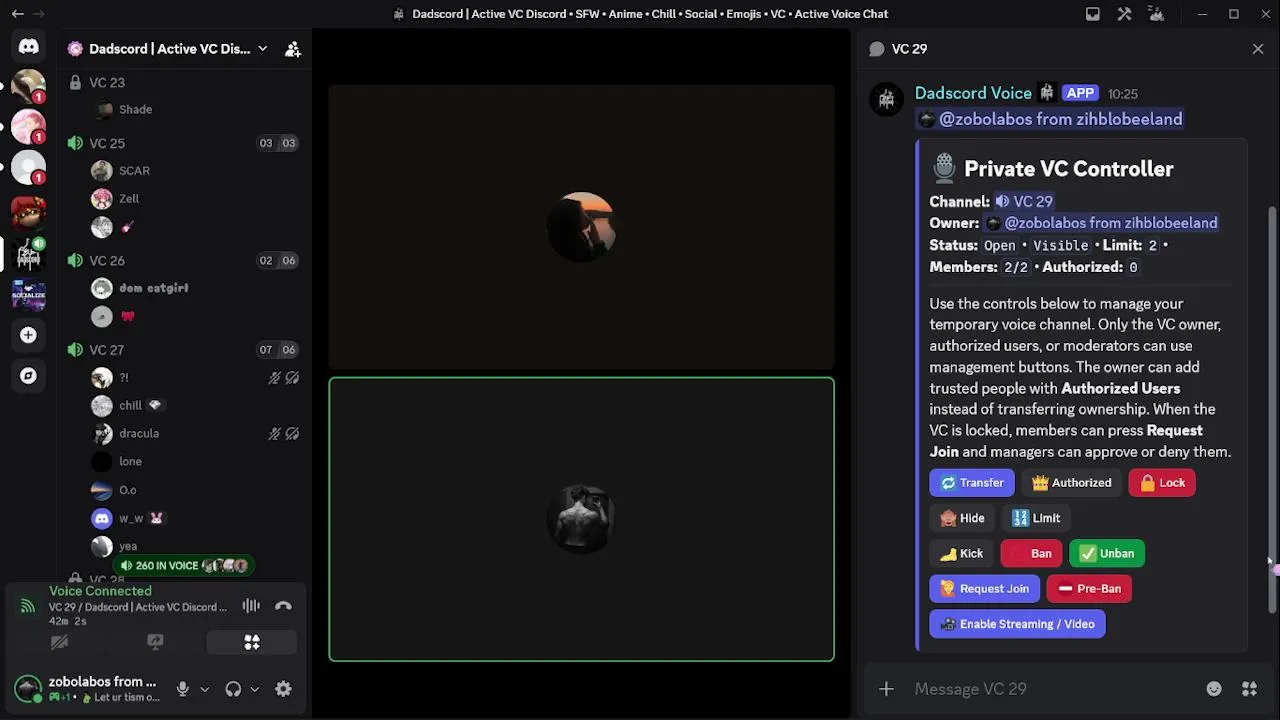This screenshot has height=720, width=1280.
Task: Click Enable Streaming / Video button
Action: click(x=1017, y=624)
